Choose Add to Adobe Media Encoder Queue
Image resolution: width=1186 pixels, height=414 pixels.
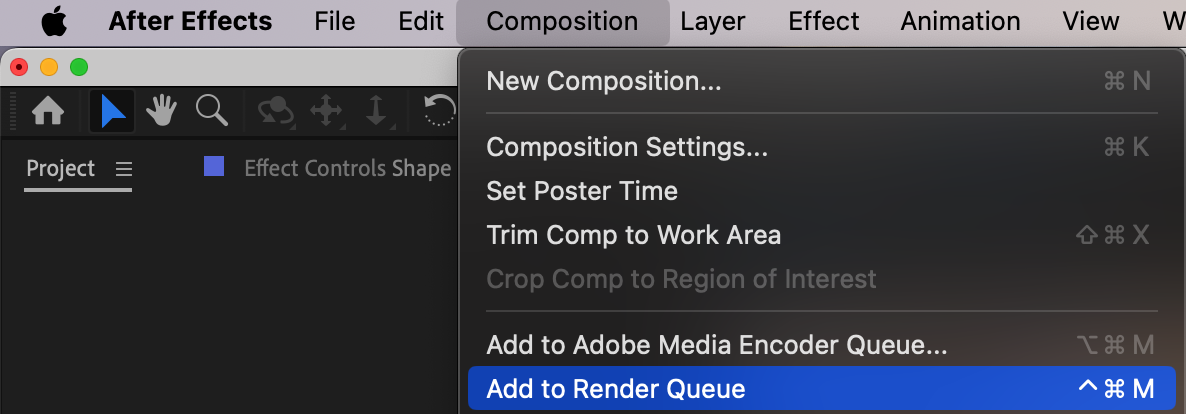(x=716, y=345)
